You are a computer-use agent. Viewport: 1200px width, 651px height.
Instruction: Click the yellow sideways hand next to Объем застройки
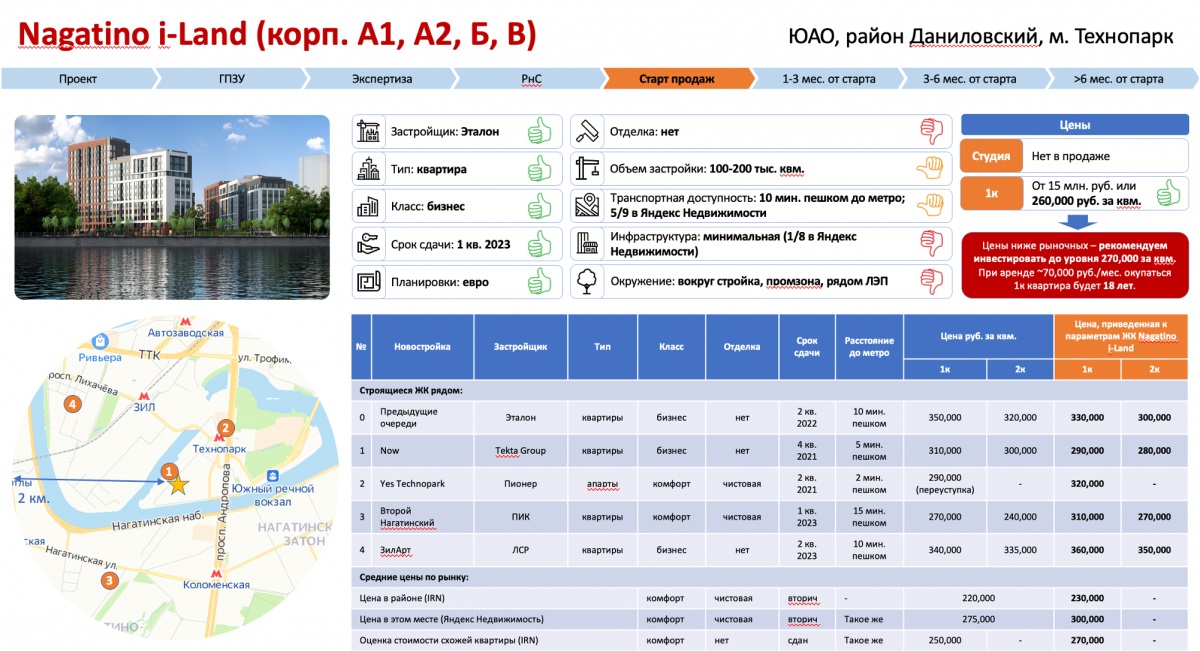pyautogui.click(x=930, y=168)
